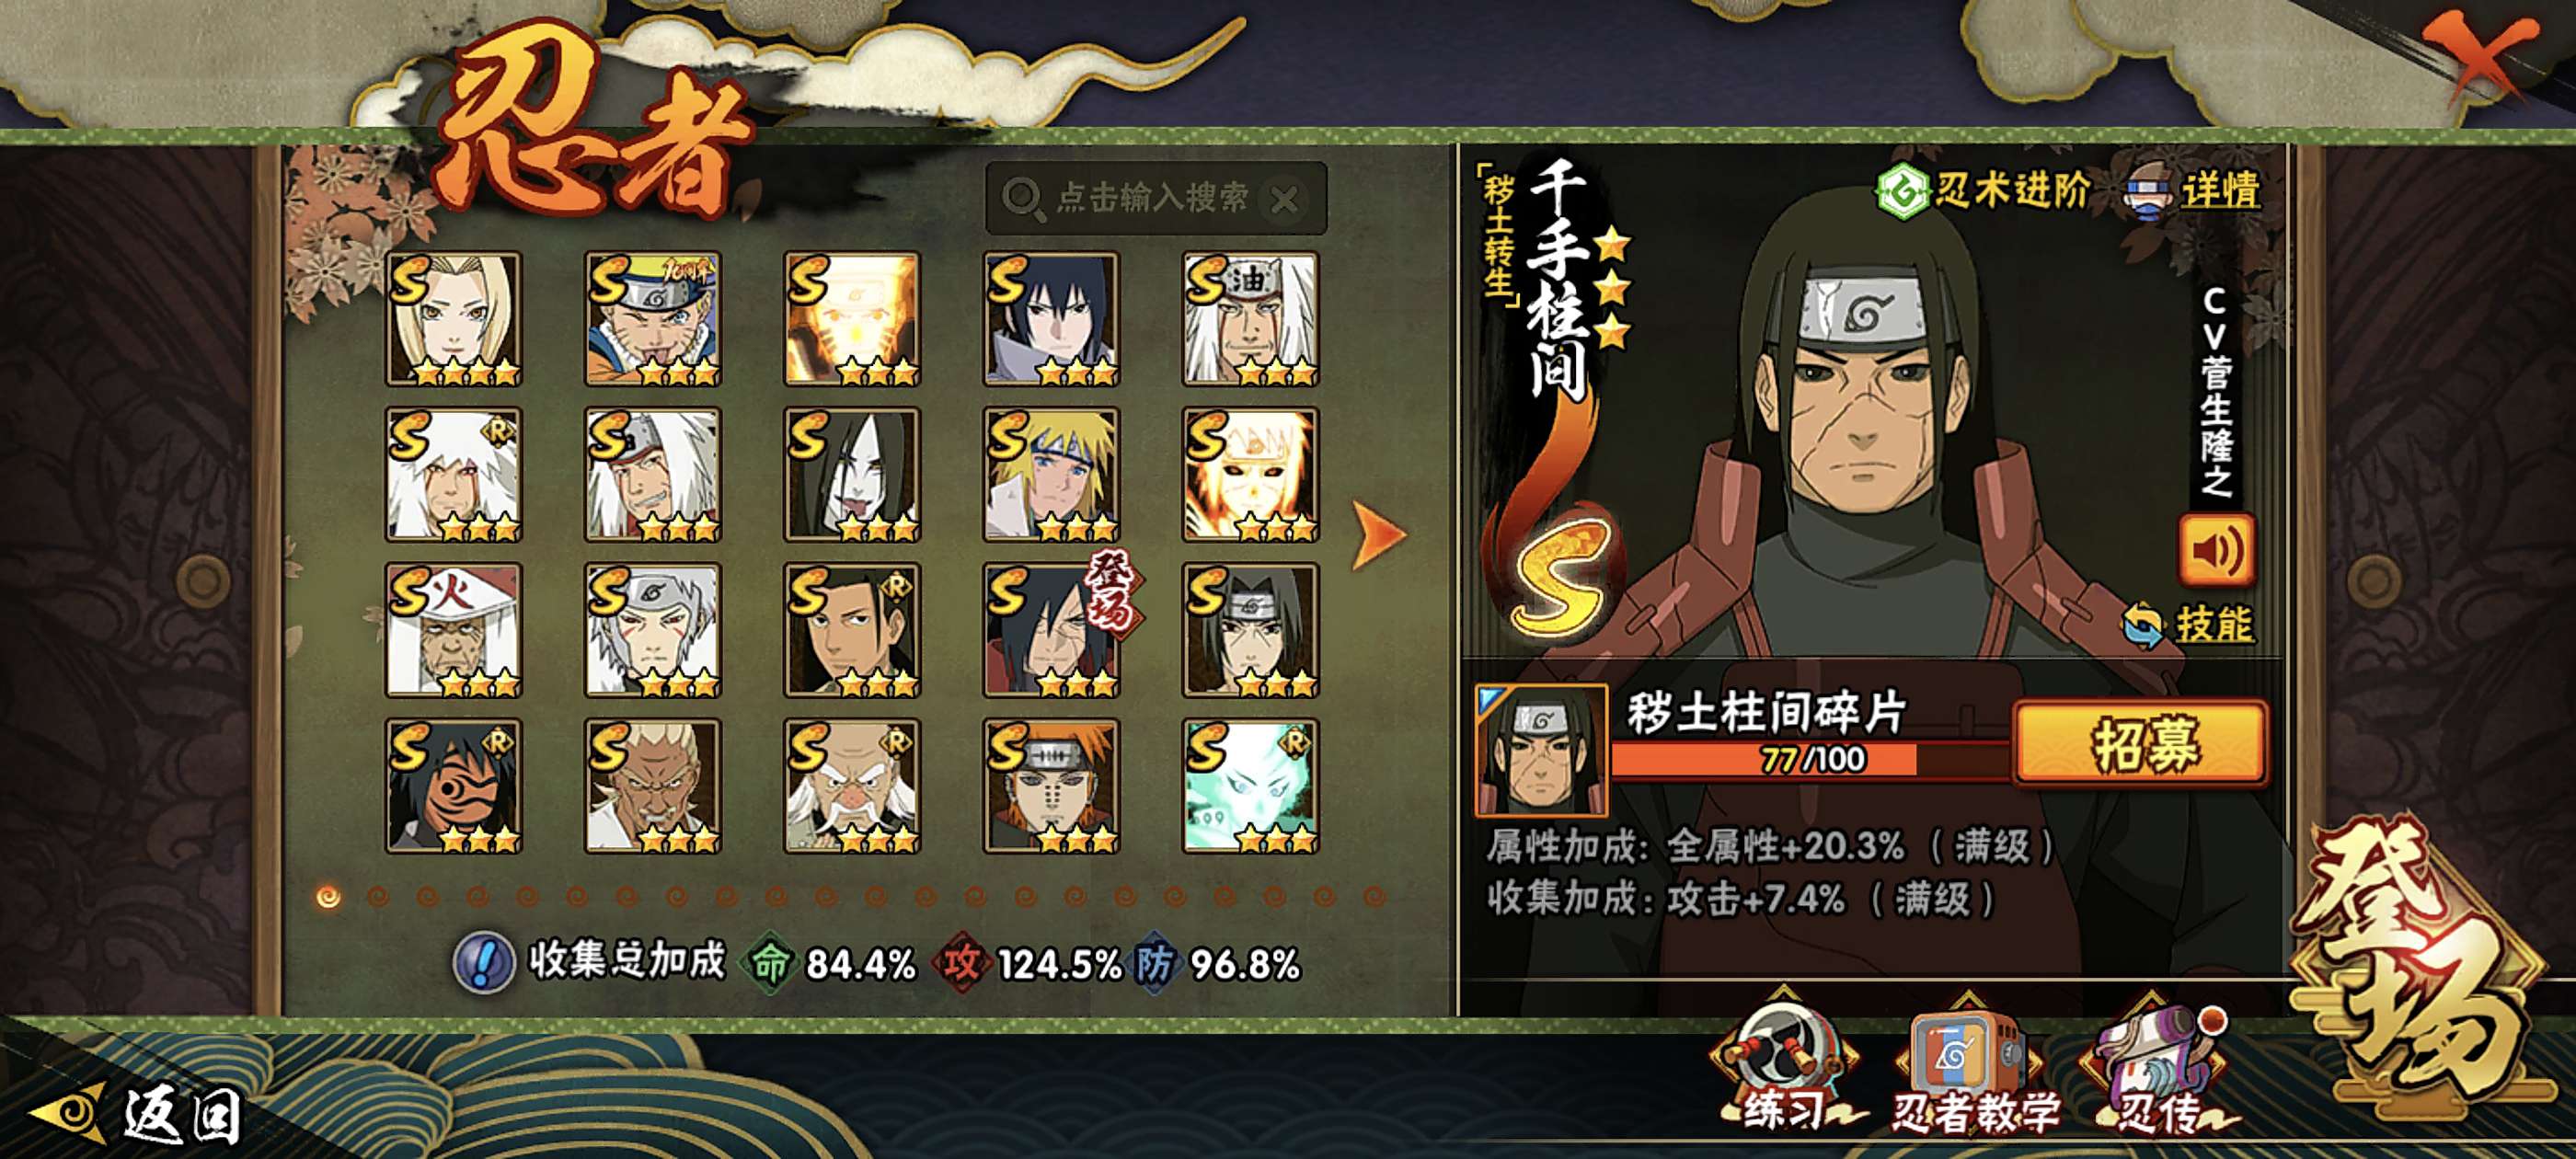Click the 招募 recruit button
The image size is (2576, 1159).
(2140, 743)
